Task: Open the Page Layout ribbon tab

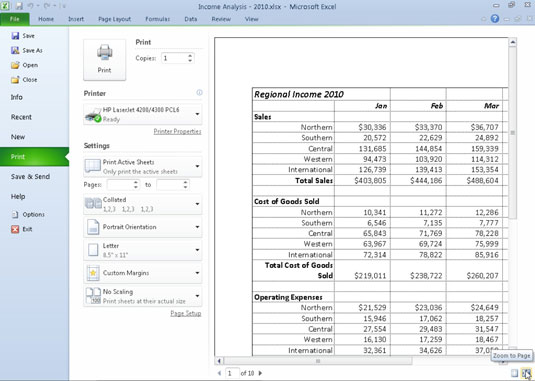Action: (x=114, y=19)
